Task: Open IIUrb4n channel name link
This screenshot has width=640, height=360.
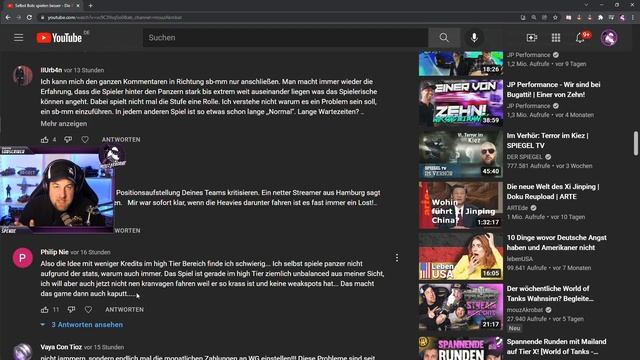Action: (51, 70)
